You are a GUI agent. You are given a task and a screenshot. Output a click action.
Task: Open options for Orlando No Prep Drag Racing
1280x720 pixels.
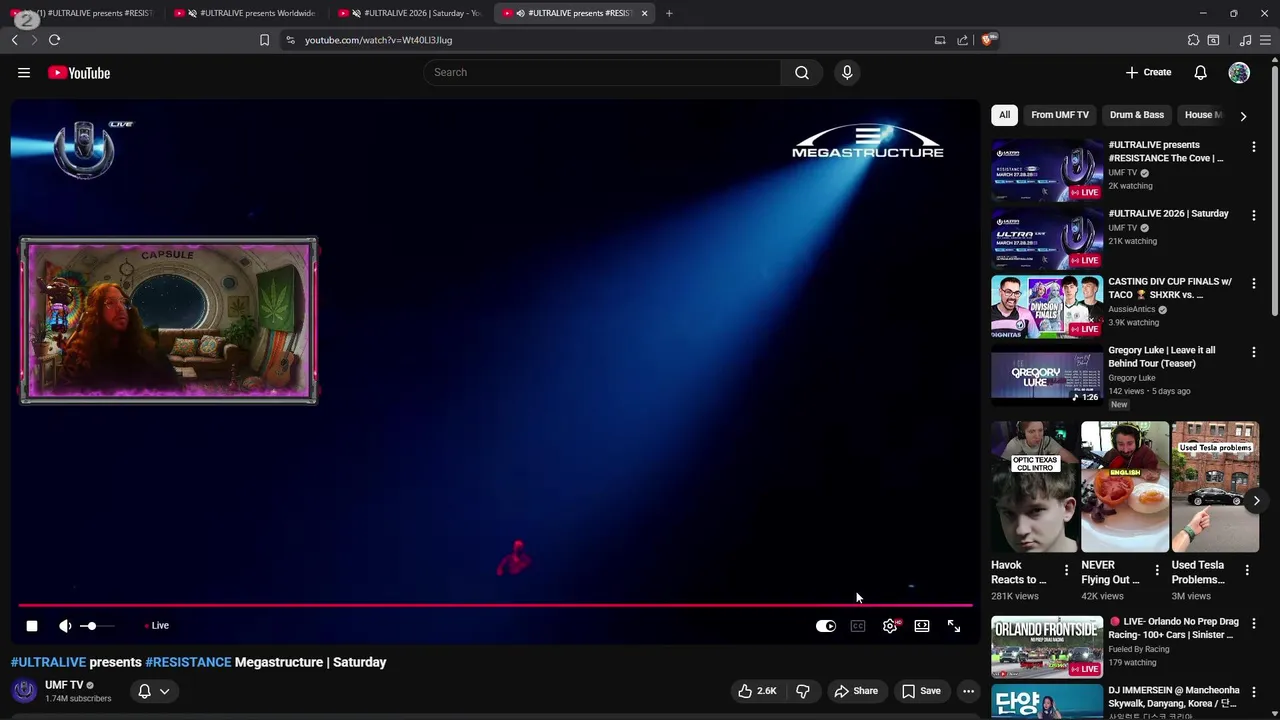(x=1253, y=624)
